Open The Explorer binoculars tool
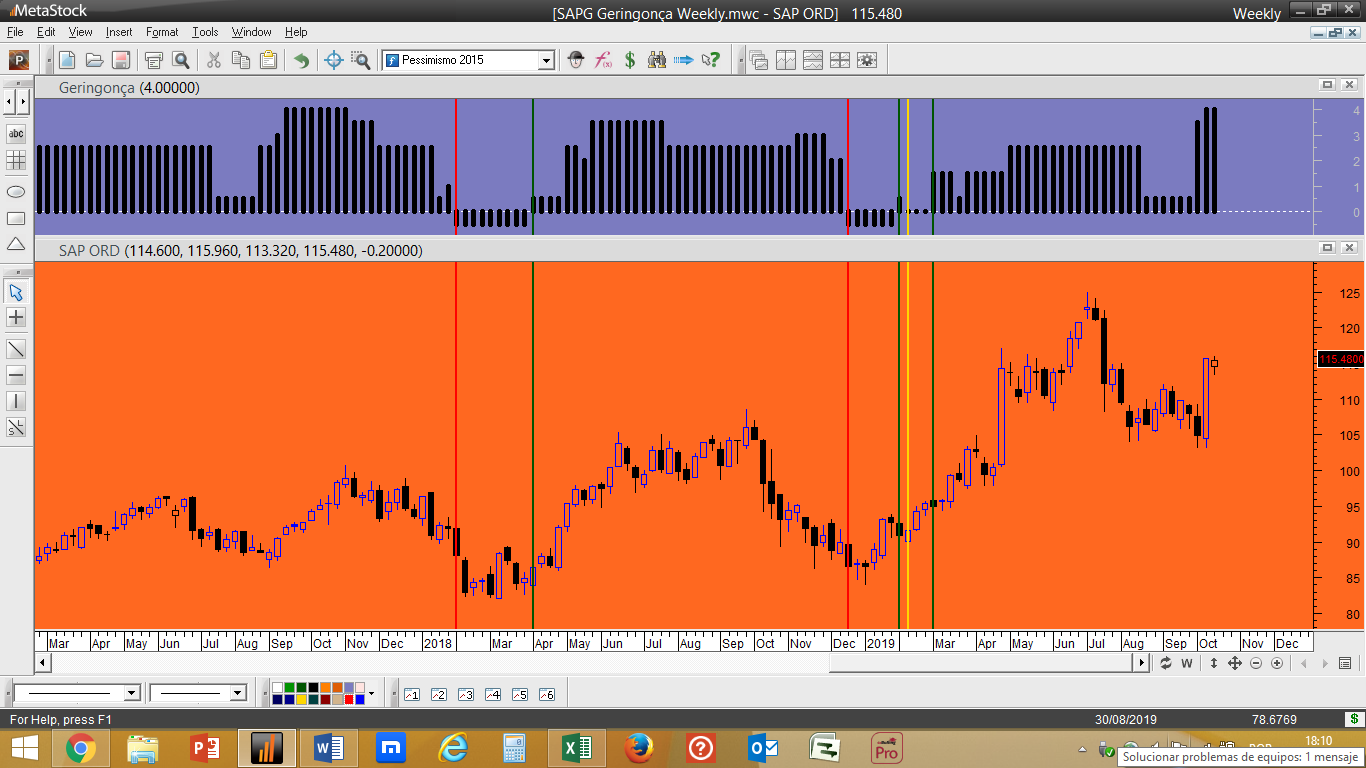This screenshot has height=768, width=1366. (x=657, y=60)
